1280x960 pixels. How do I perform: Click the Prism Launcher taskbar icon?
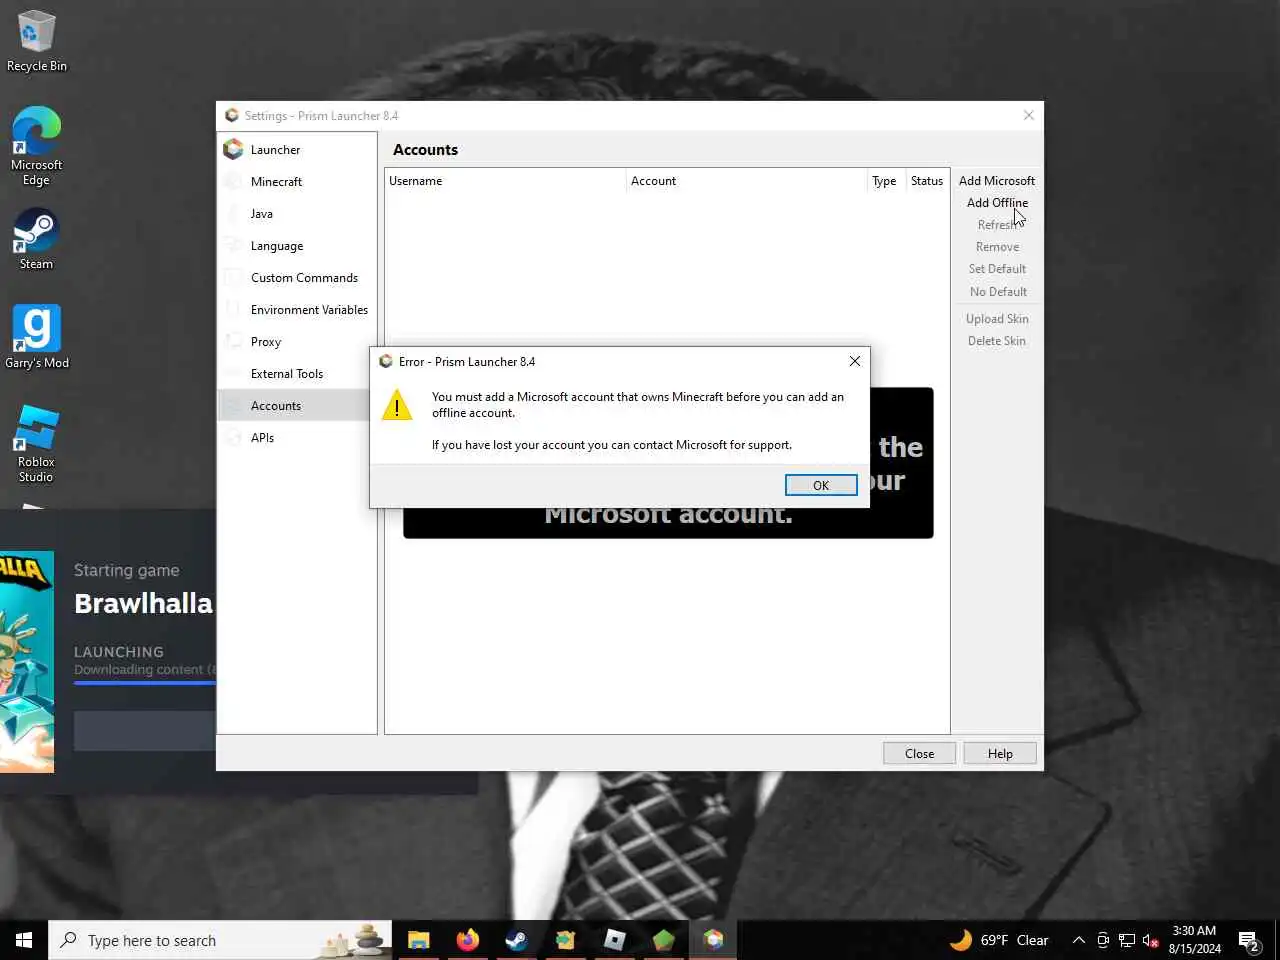coord(713,940)
